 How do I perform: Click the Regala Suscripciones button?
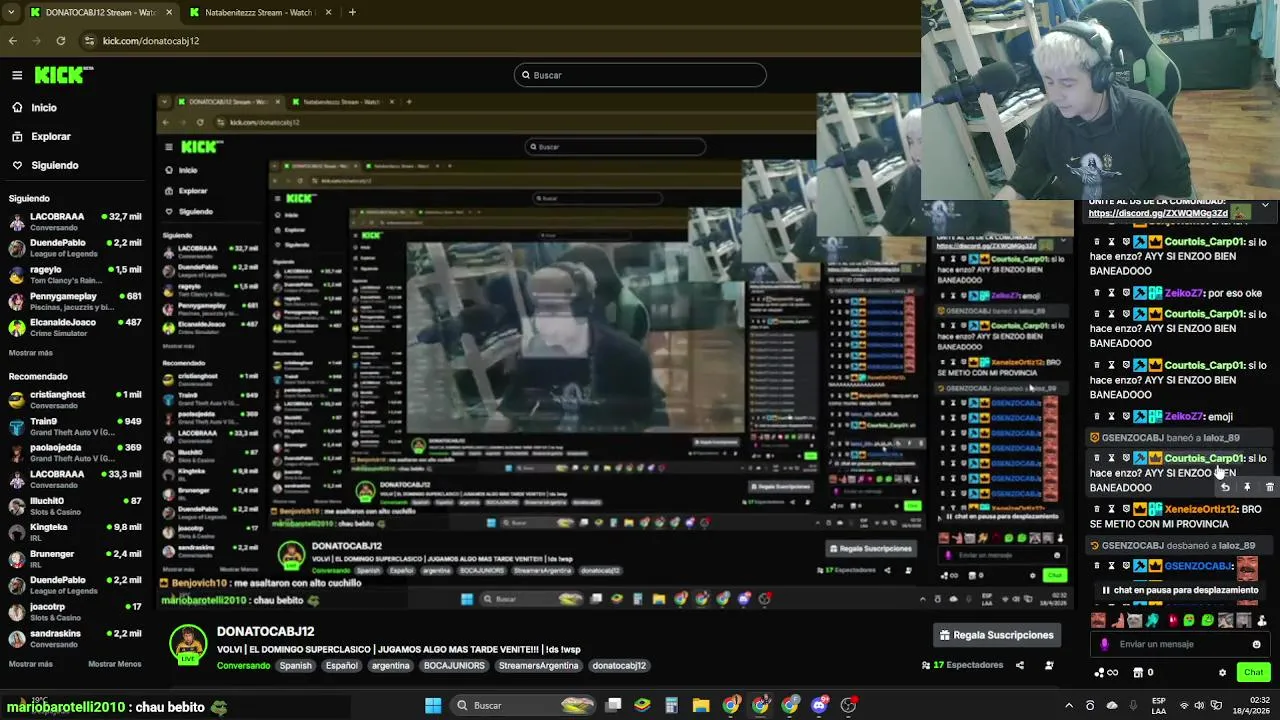[x=997, y=635]
